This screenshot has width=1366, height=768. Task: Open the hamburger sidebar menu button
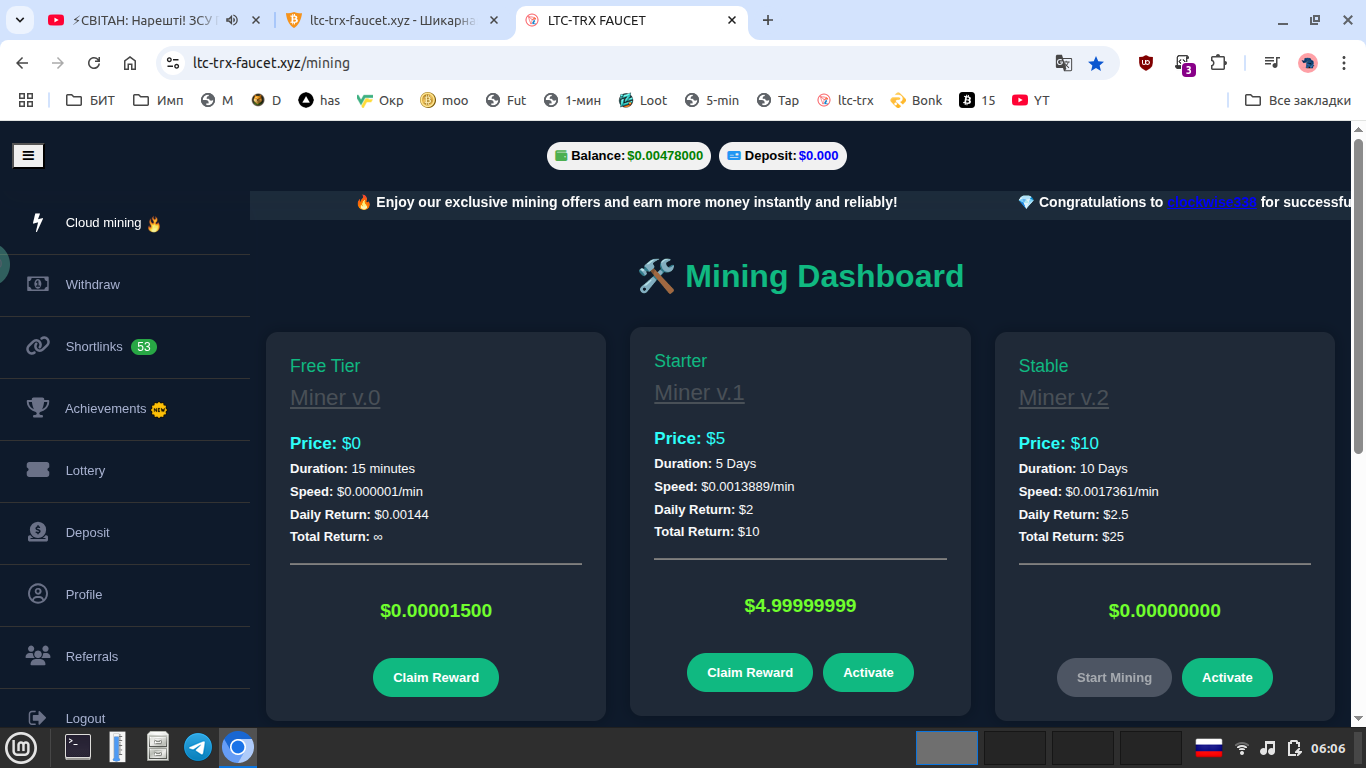coord(28,155)
